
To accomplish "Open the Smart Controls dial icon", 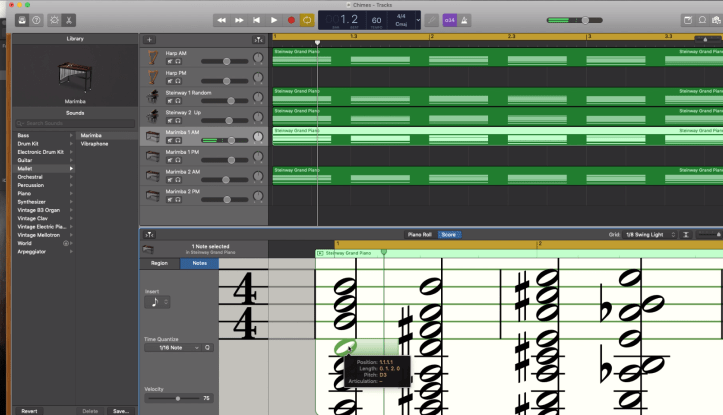I will click(52, 20).
